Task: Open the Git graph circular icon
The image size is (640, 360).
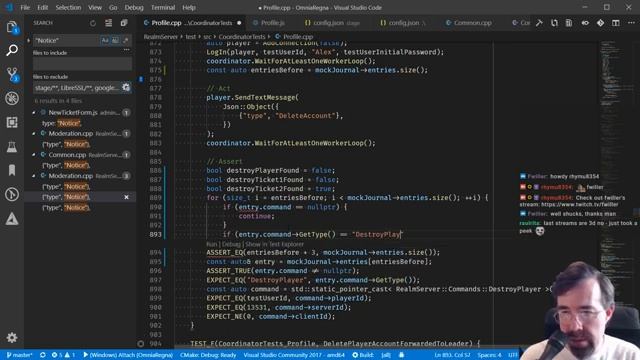Action: point(12,194)
